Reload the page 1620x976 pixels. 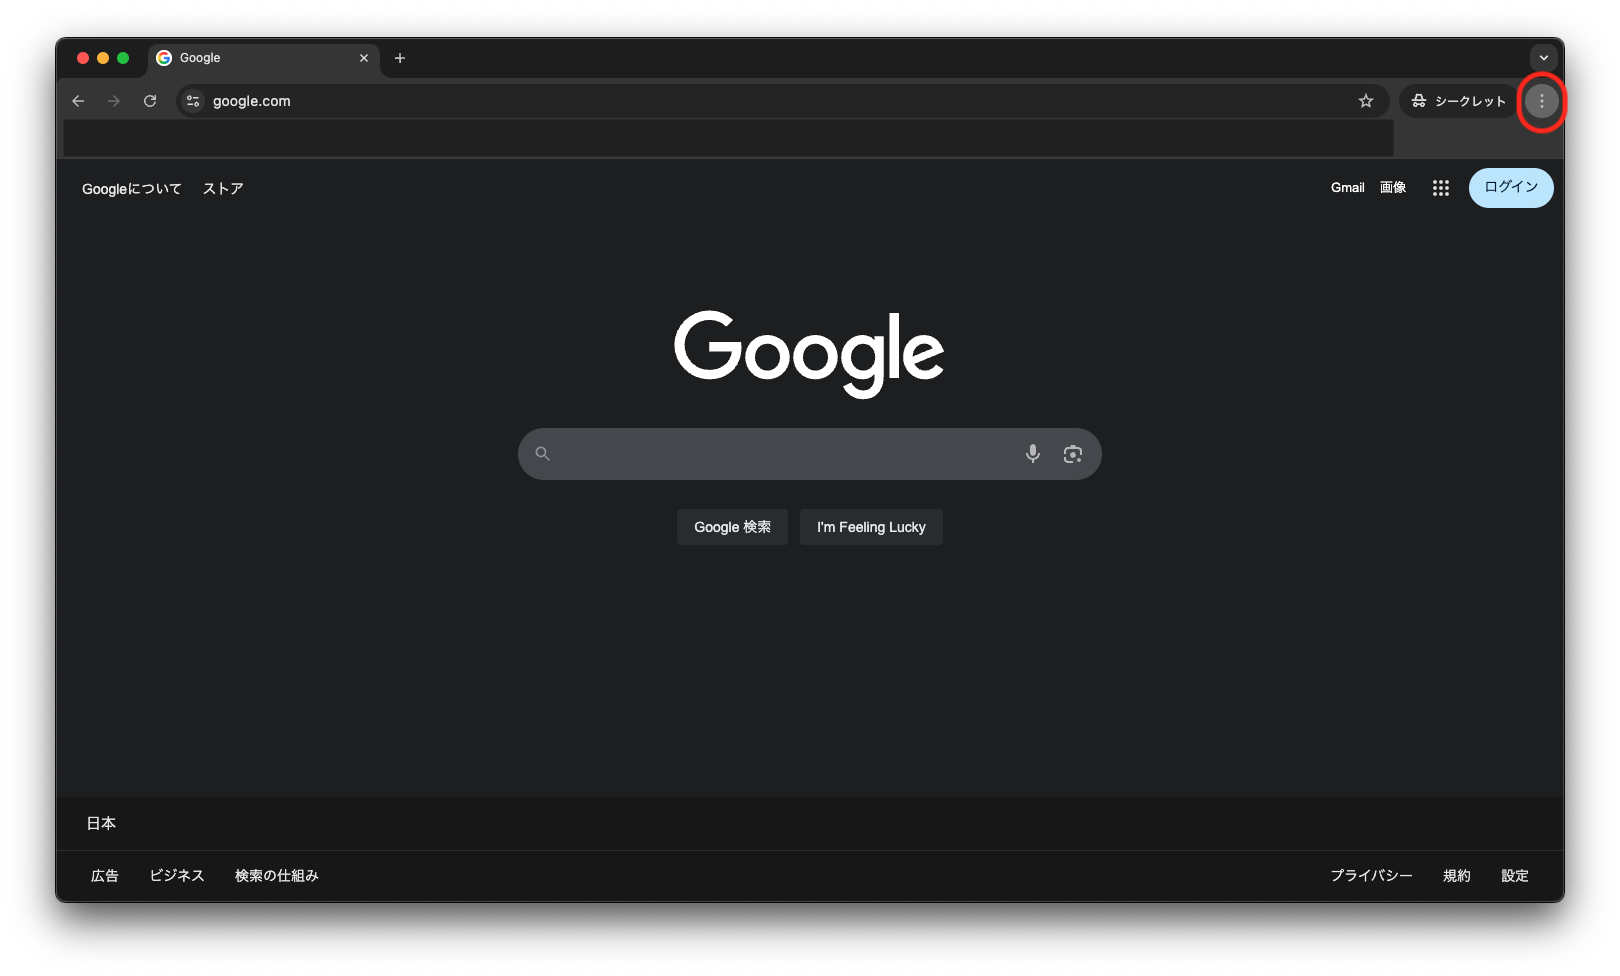[150, 101]
